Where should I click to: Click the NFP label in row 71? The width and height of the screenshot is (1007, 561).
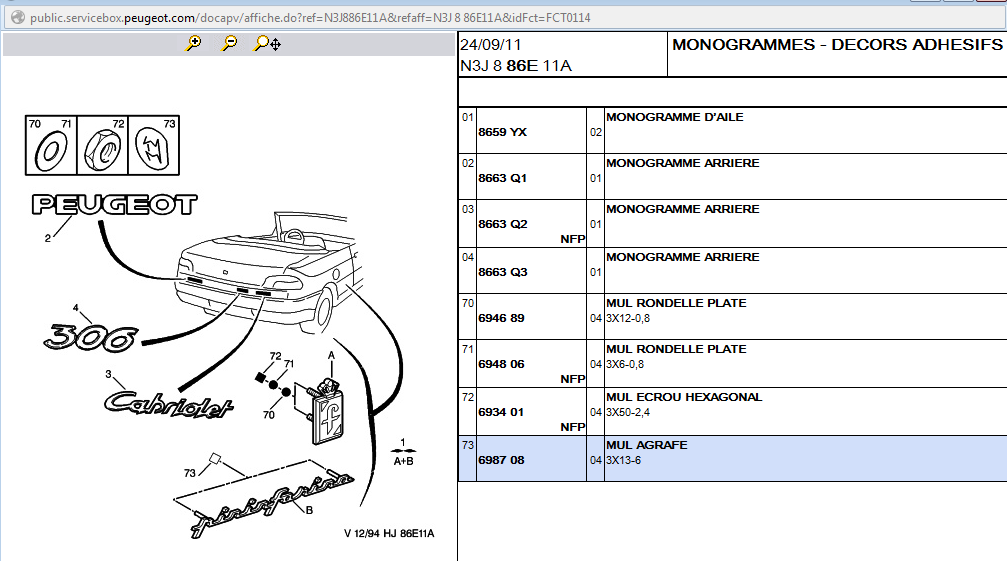point(572,379)
